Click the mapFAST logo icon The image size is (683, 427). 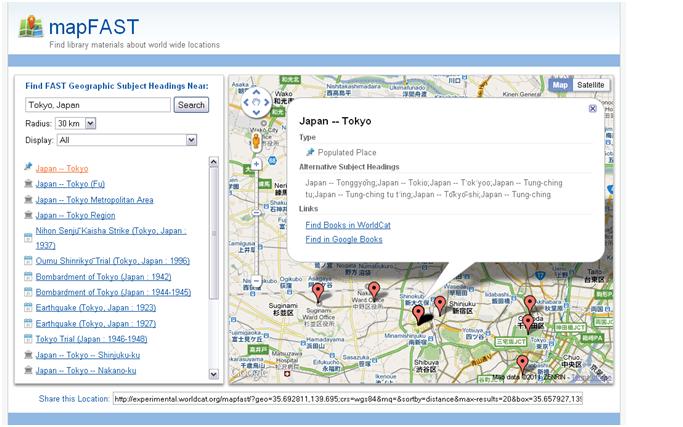31,26
